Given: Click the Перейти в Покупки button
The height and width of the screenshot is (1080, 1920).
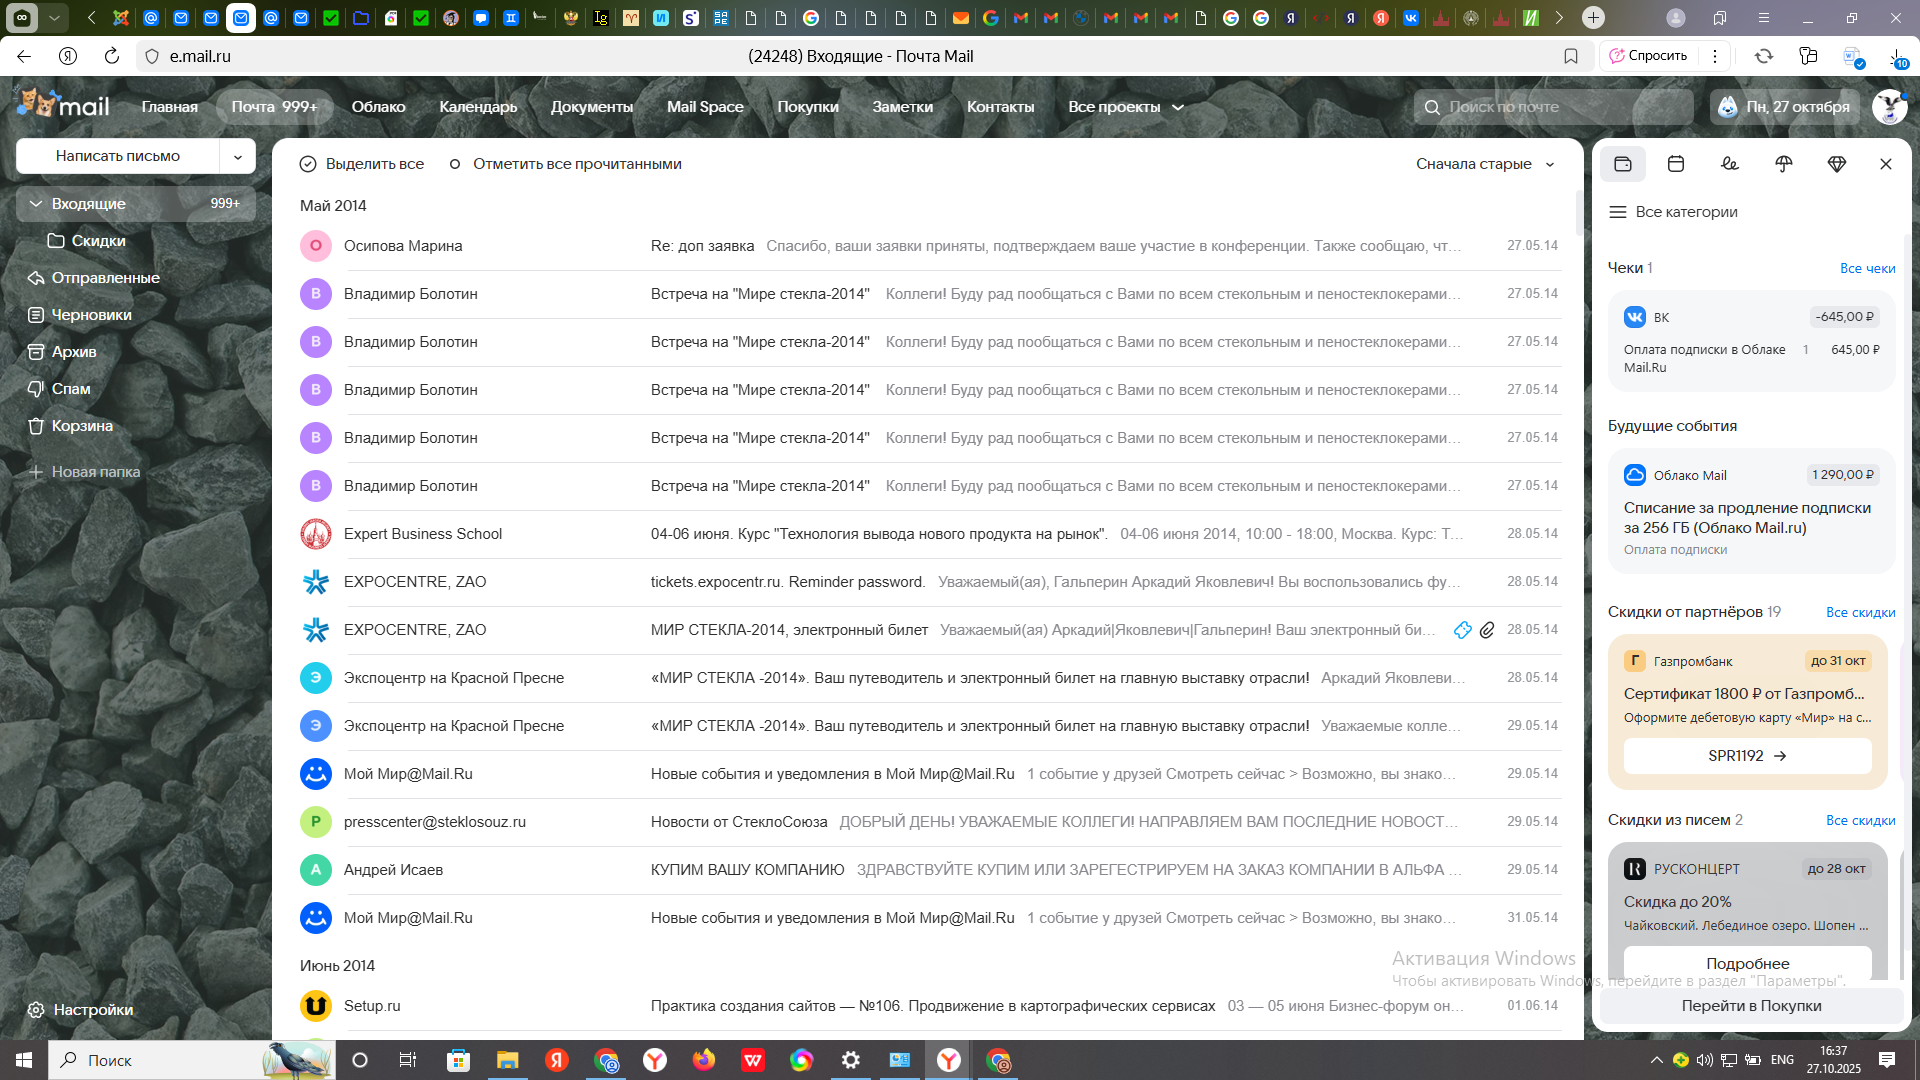Looking at the screenshot, I should [x=1751, y=1006].
